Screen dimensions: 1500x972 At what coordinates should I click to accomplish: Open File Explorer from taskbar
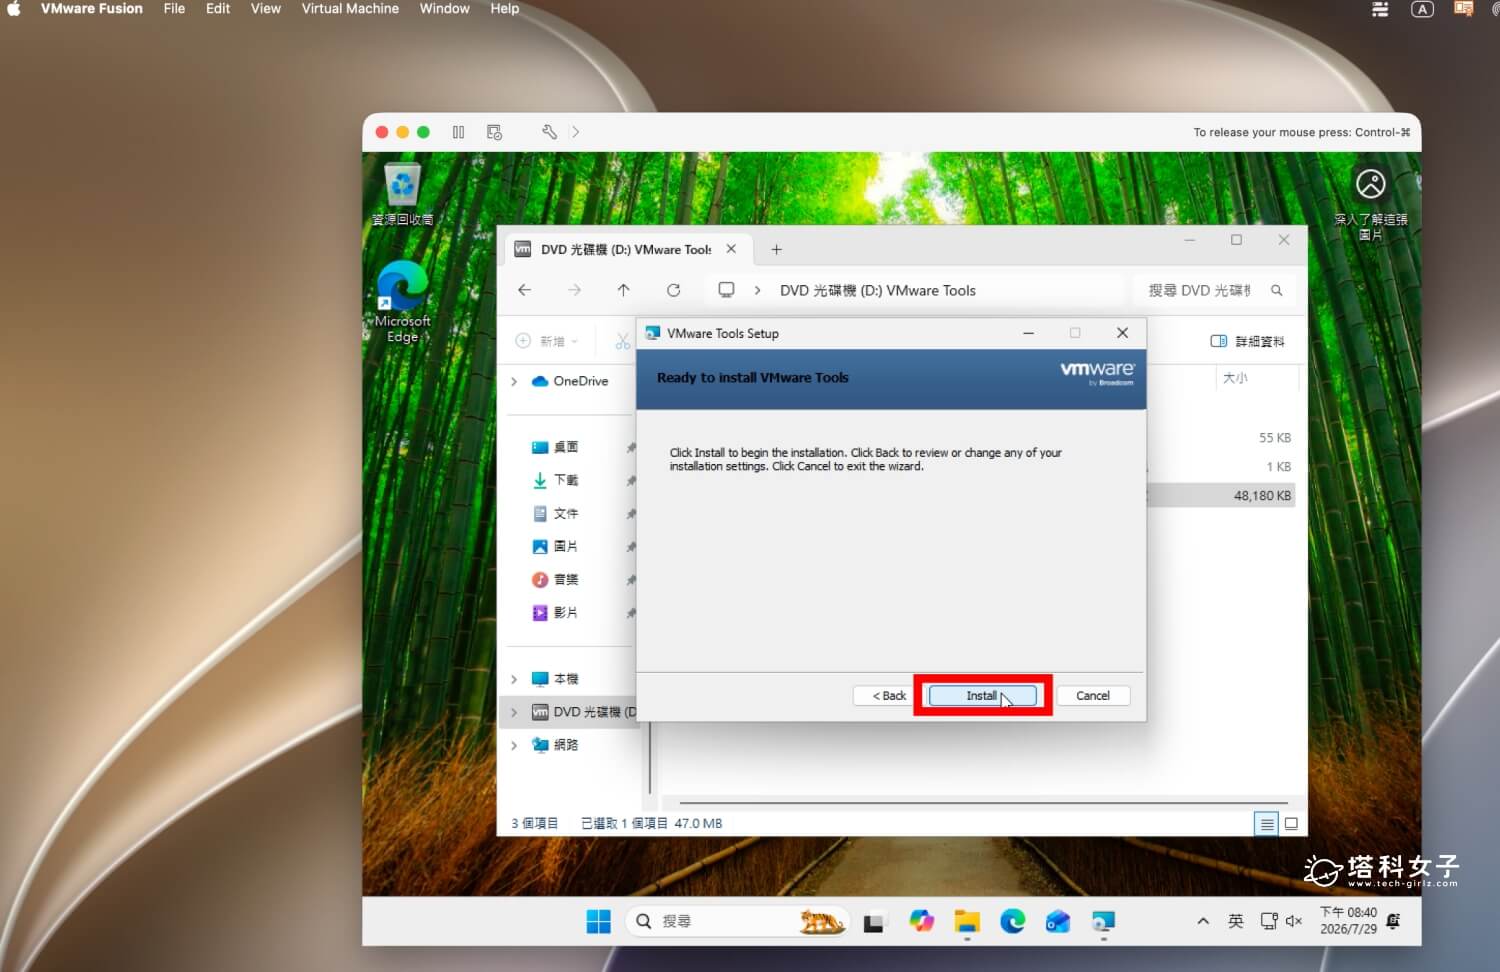click(x=967, y=921)
